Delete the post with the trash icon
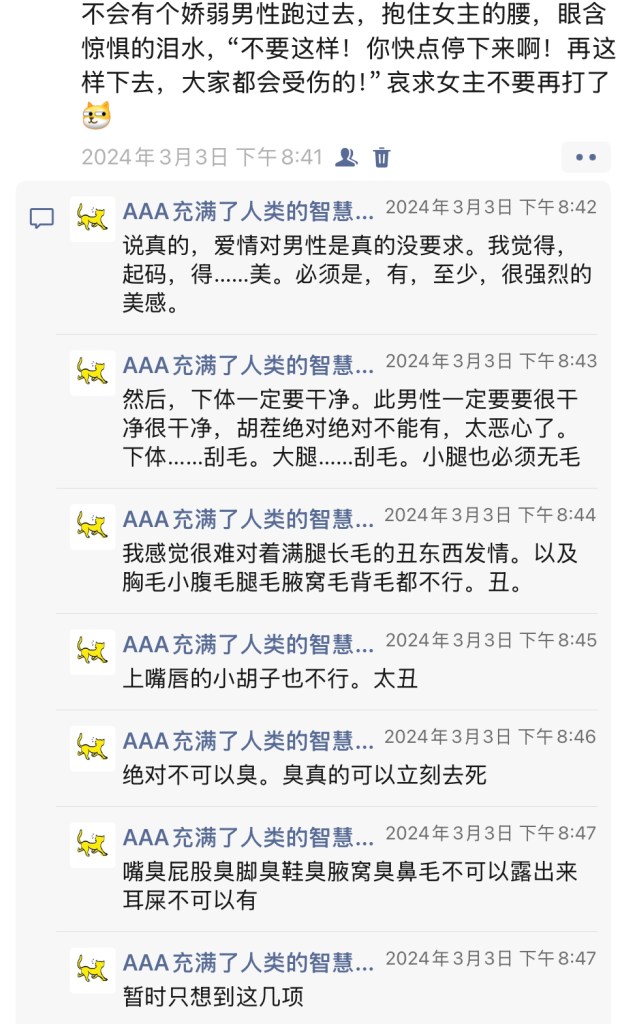This screenshot has height=1024, width=620. 382,157
